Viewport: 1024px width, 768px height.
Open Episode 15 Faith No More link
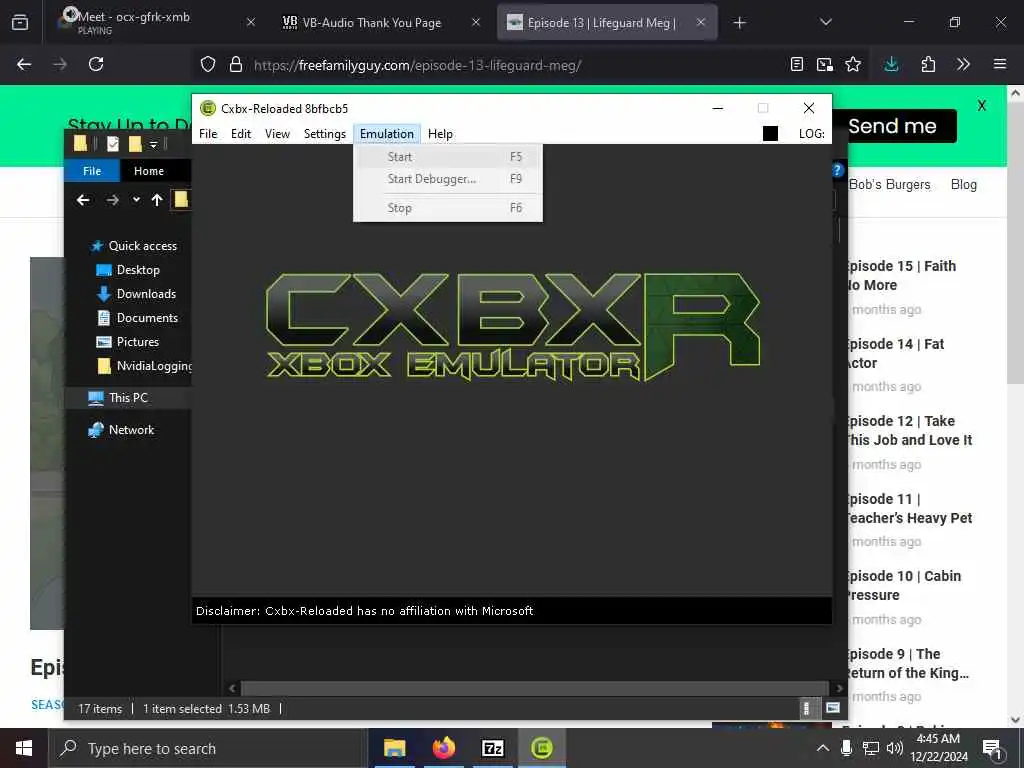click(901, 276)
